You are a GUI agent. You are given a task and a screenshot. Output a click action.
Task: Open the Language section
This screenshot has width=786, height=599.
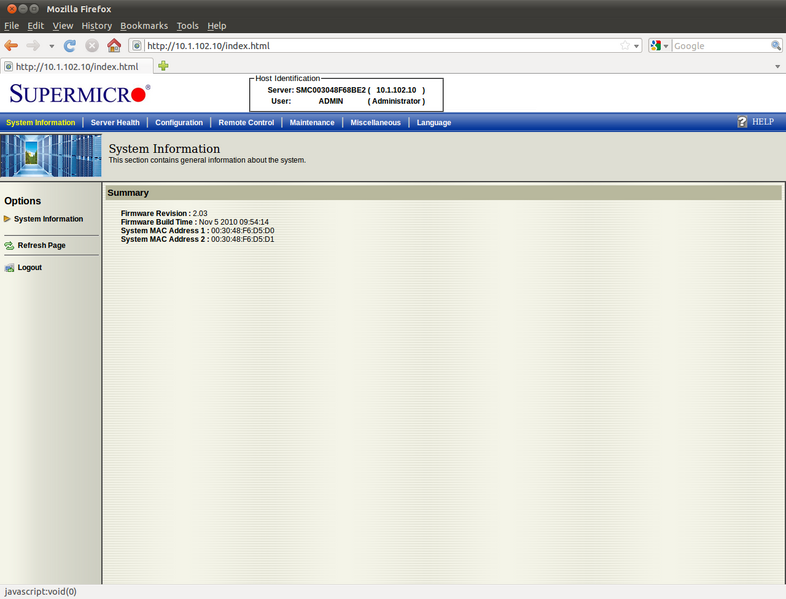coord(434,122)
